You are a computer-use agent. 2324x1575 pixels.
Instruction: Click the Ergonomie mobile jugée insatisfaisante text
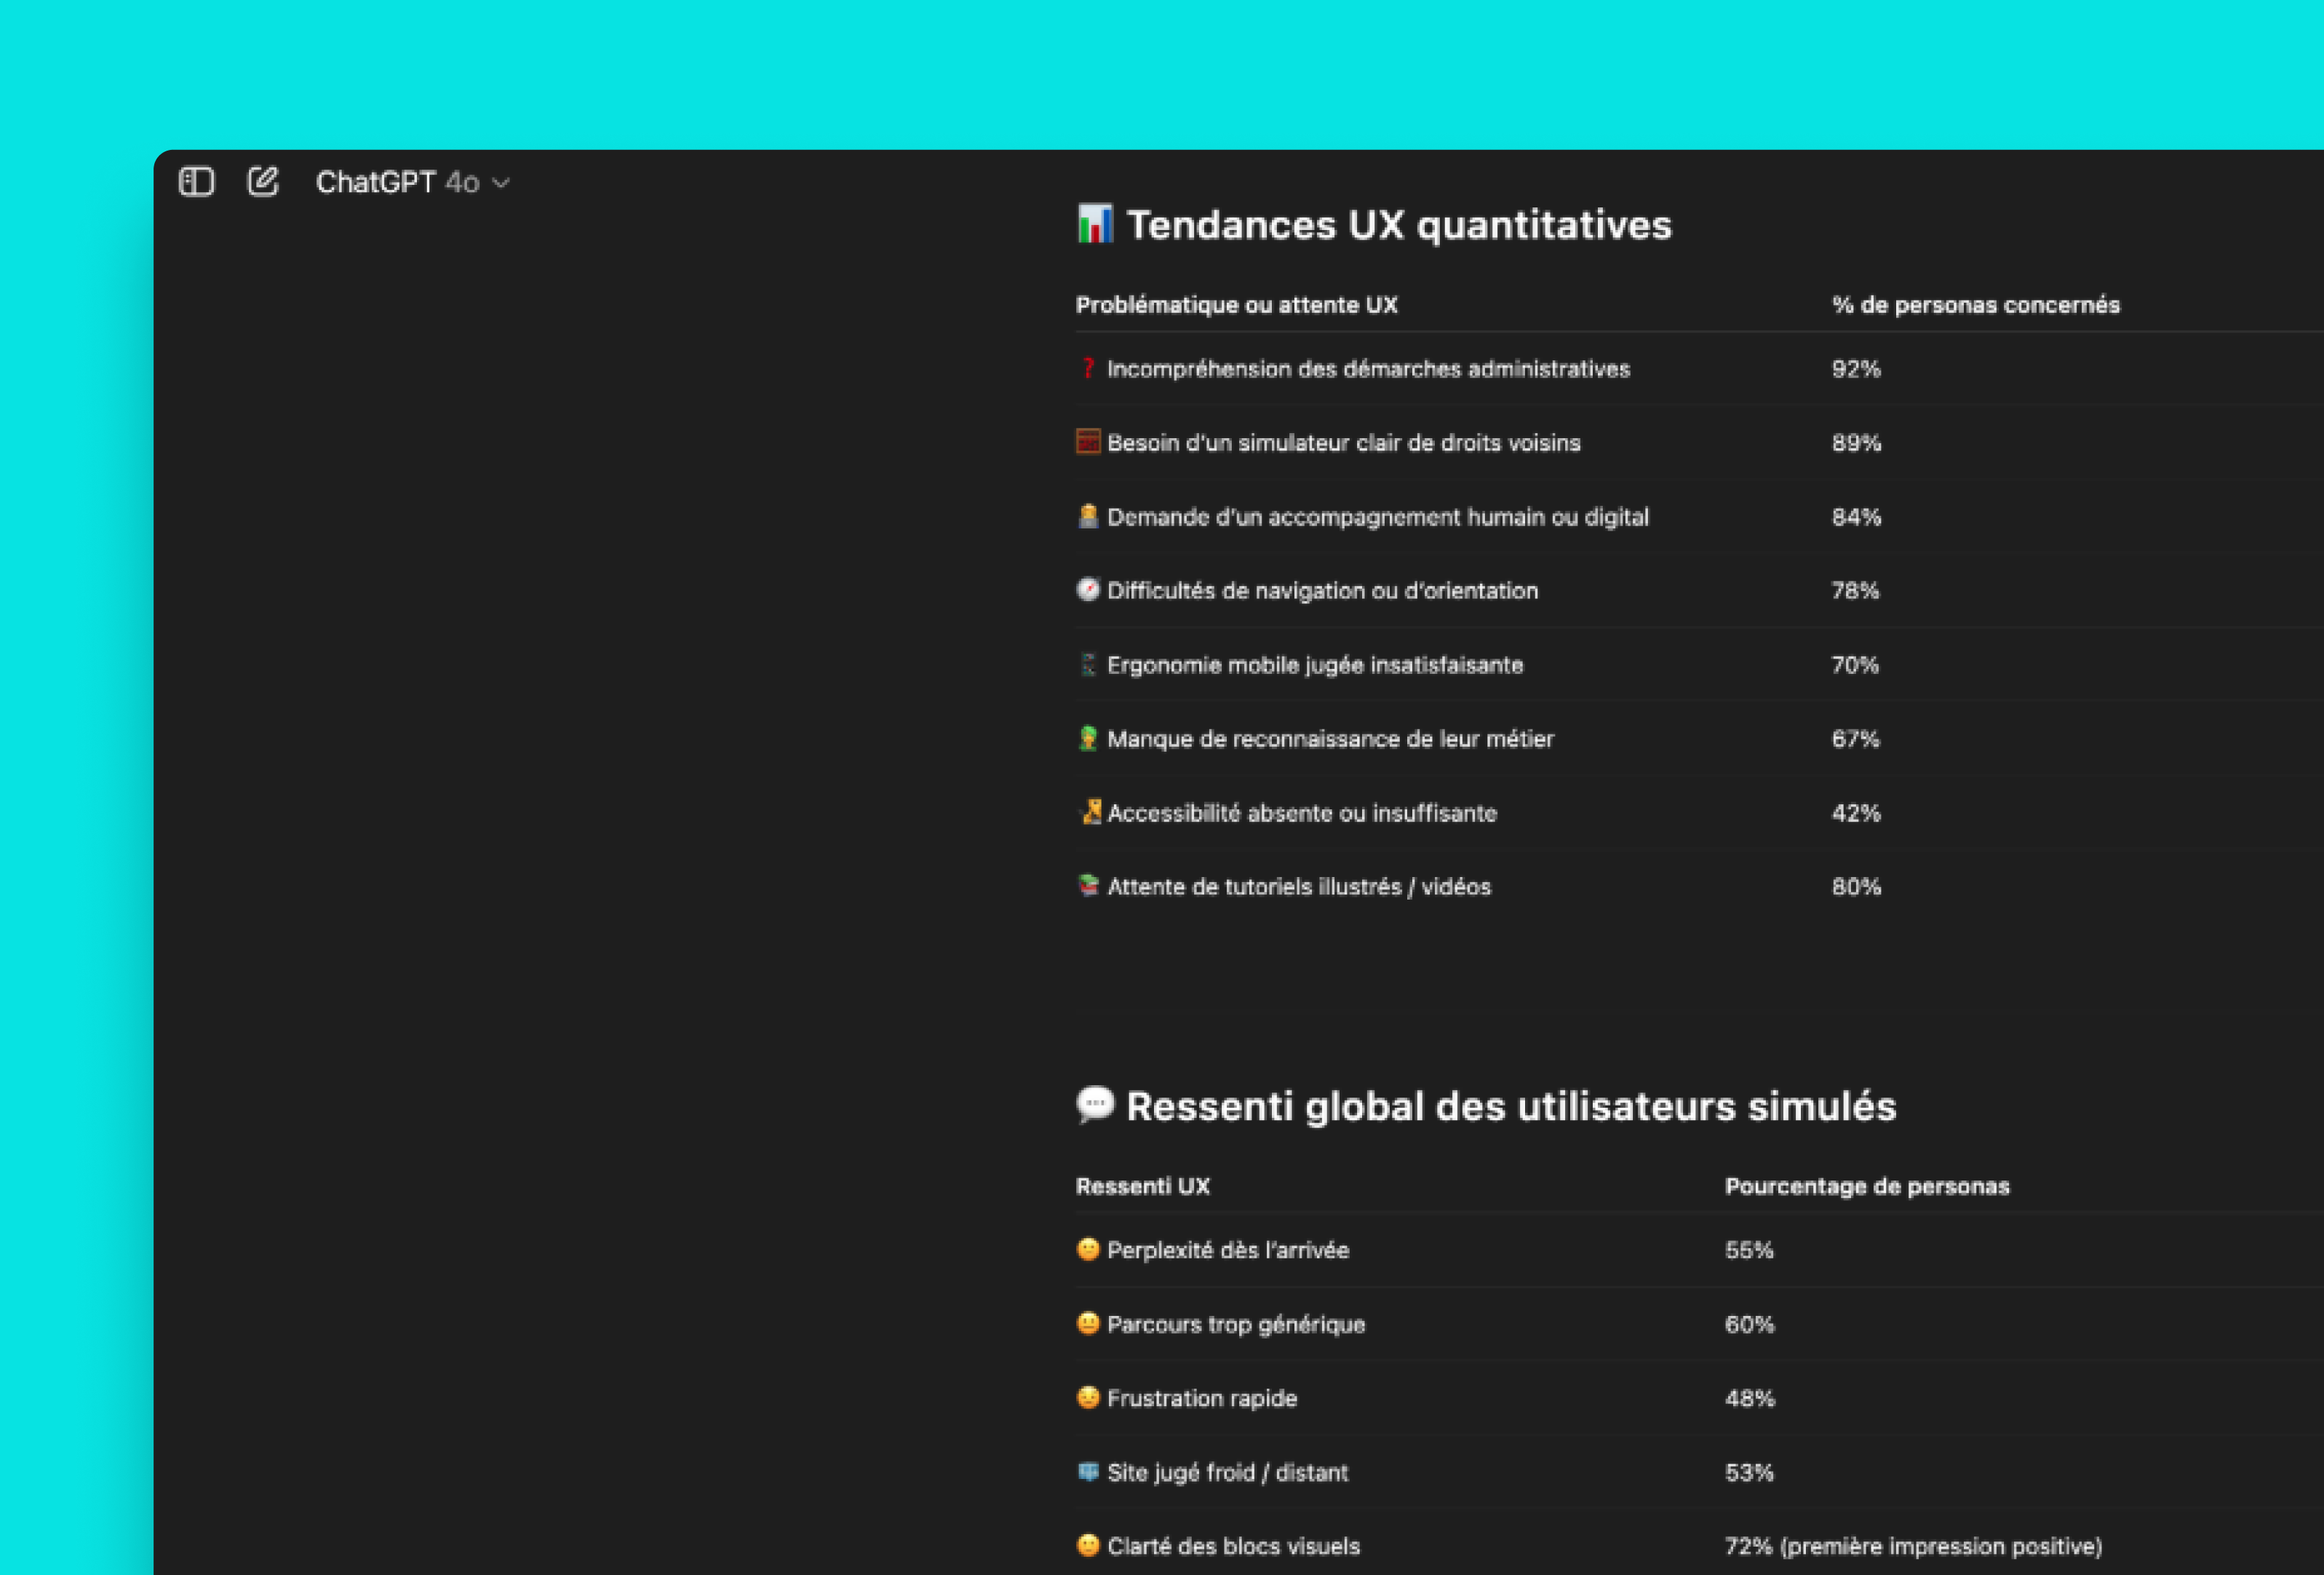pyautogui.click(x=1314, y=665)
